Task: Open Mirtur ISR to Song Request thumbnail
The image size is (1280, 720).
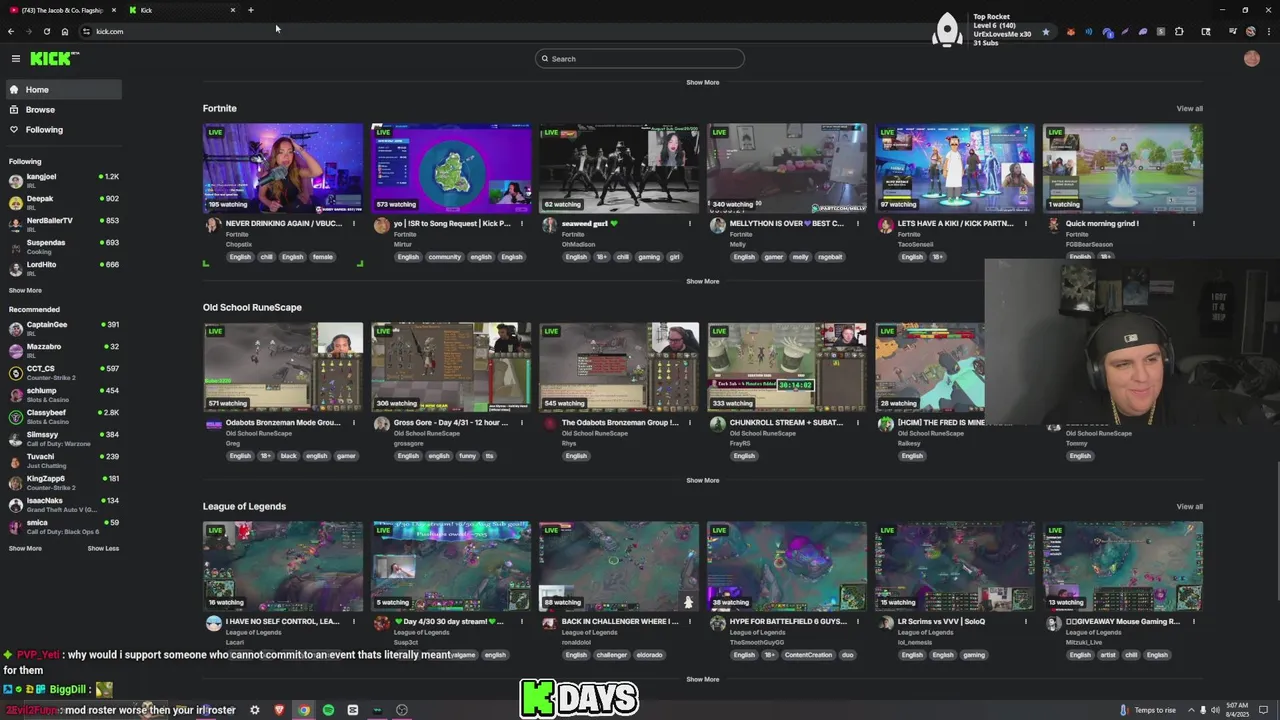Action: pyautogui.click(x=451, y=168)
